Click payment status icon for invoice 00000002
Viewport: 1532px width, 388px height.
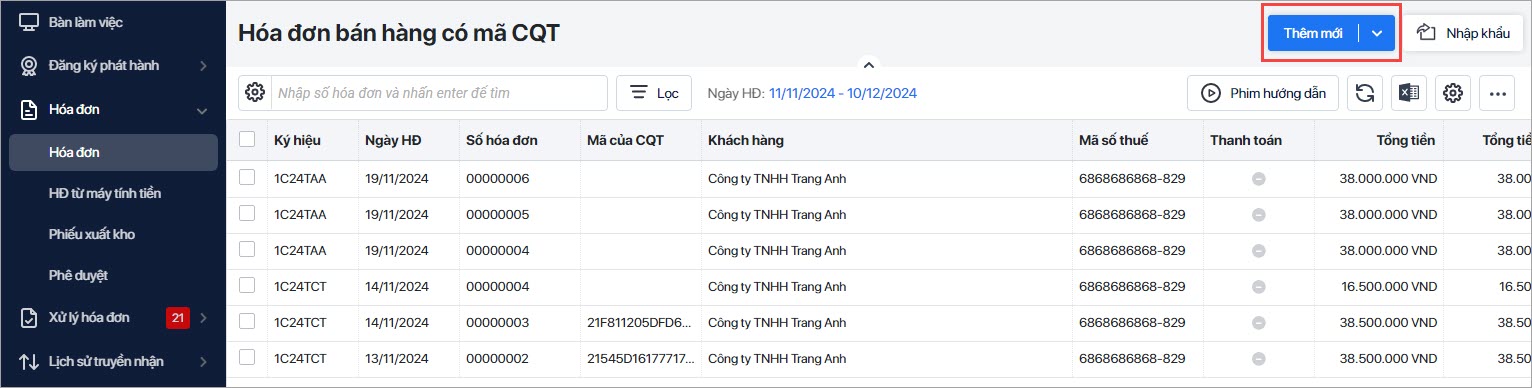point(1259,358)
